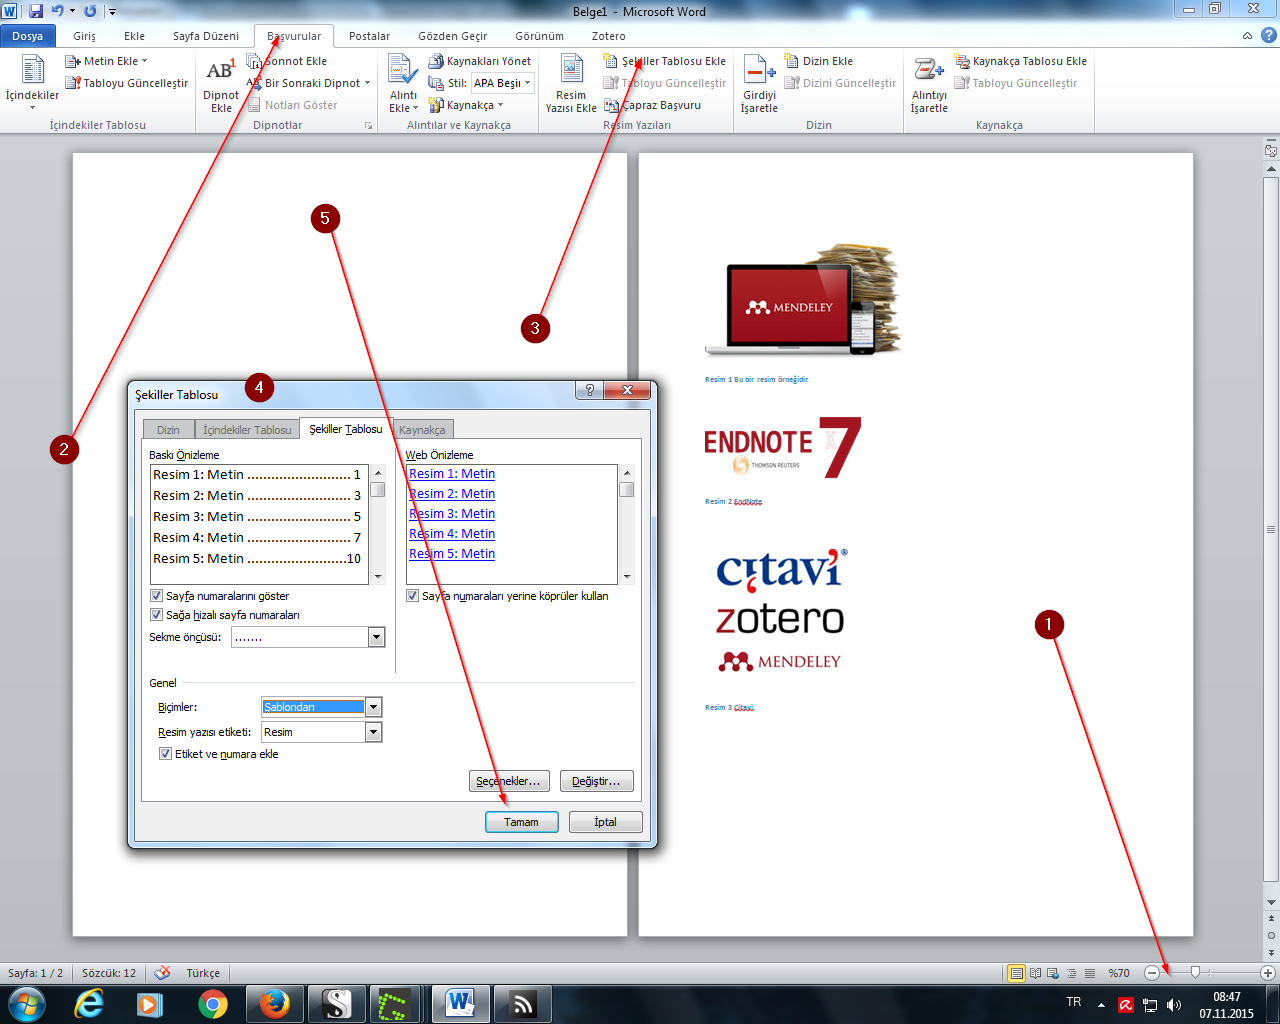The width and height of the screenshot is (1280, 1024).
Task: Open Firefox from the taskbar
Action: (x=275, y=1003)
